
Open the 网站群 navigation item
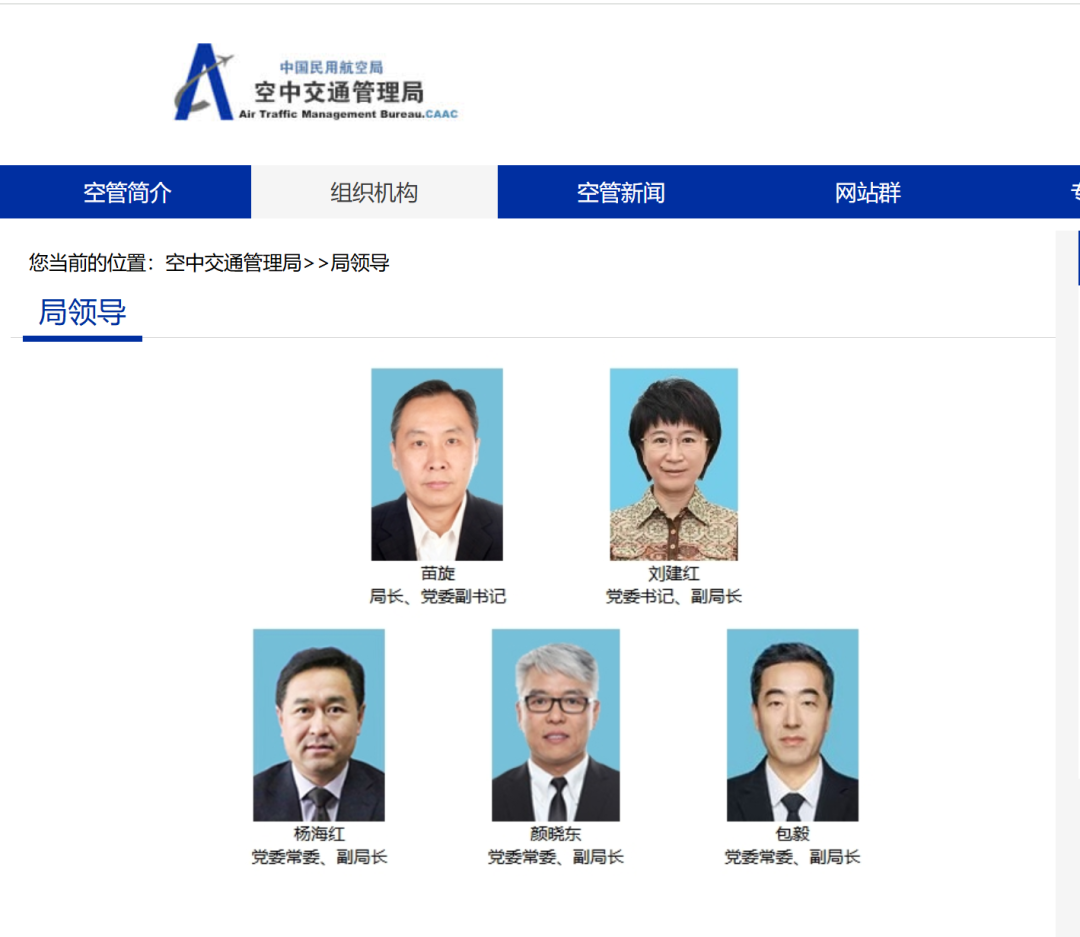[x=867, y=192]
